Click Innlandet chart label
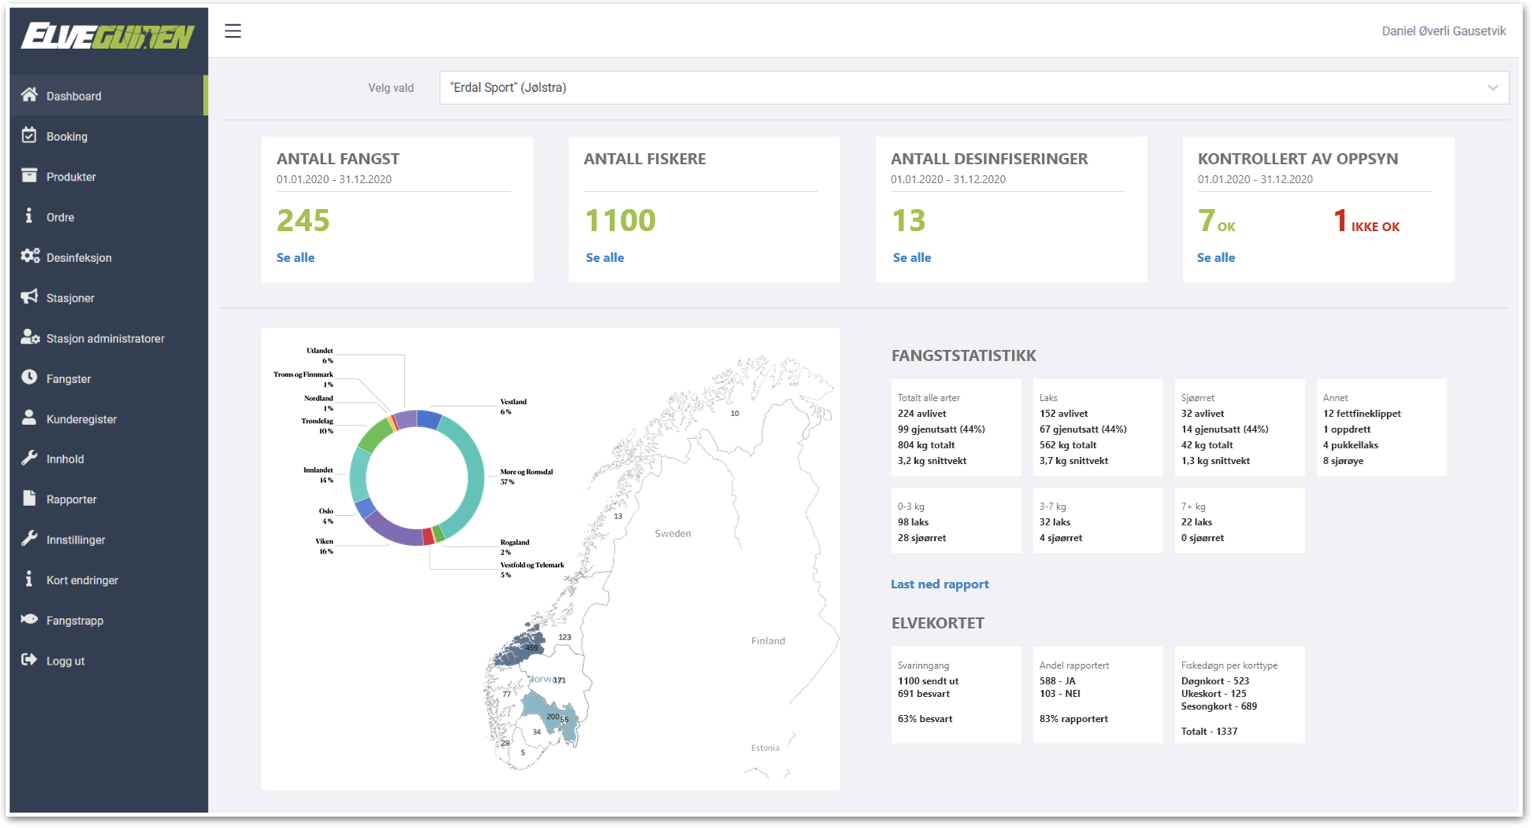The image size is (1532, 828). (x=318, y=474)
